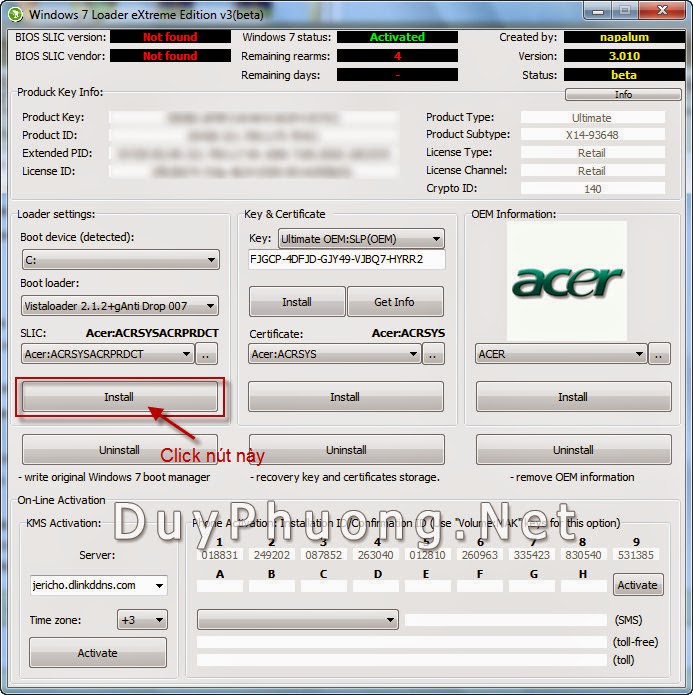Click confirmation ID field A
Viewport: 693px width, 695px height.
click(220, 587)
